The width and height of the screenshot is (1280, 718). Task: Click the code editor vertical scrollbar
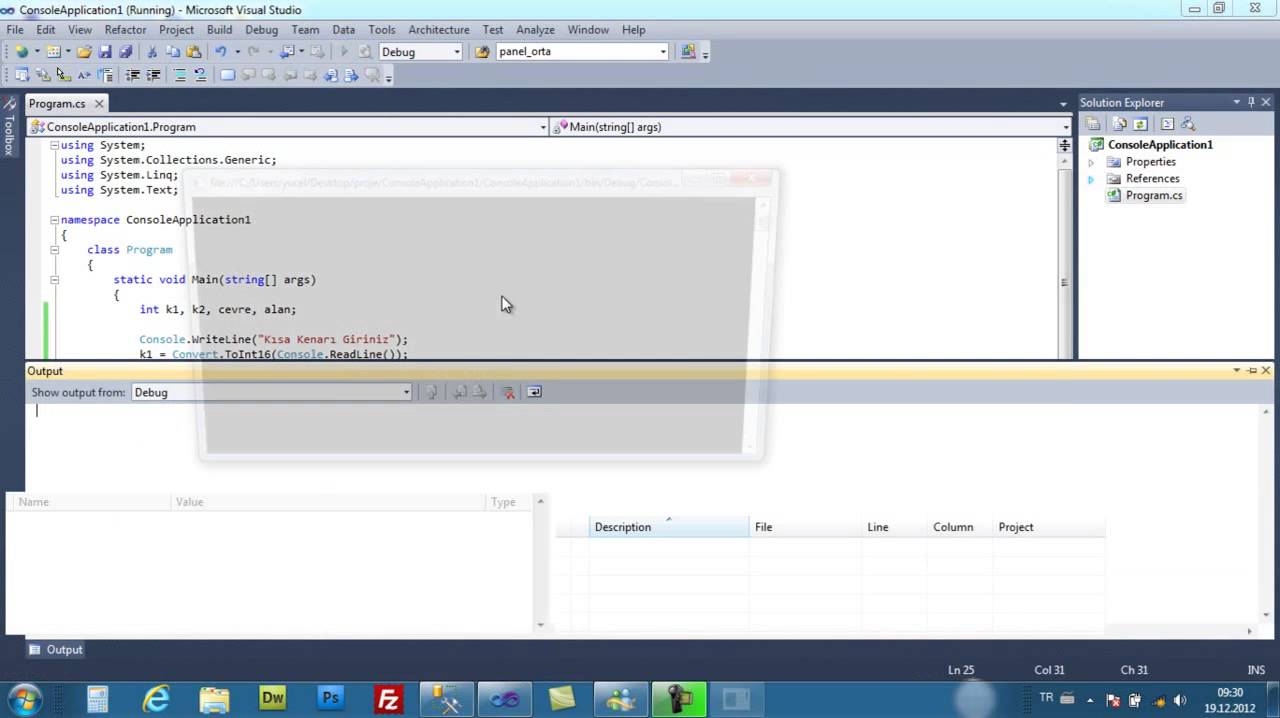(1064, 256)
